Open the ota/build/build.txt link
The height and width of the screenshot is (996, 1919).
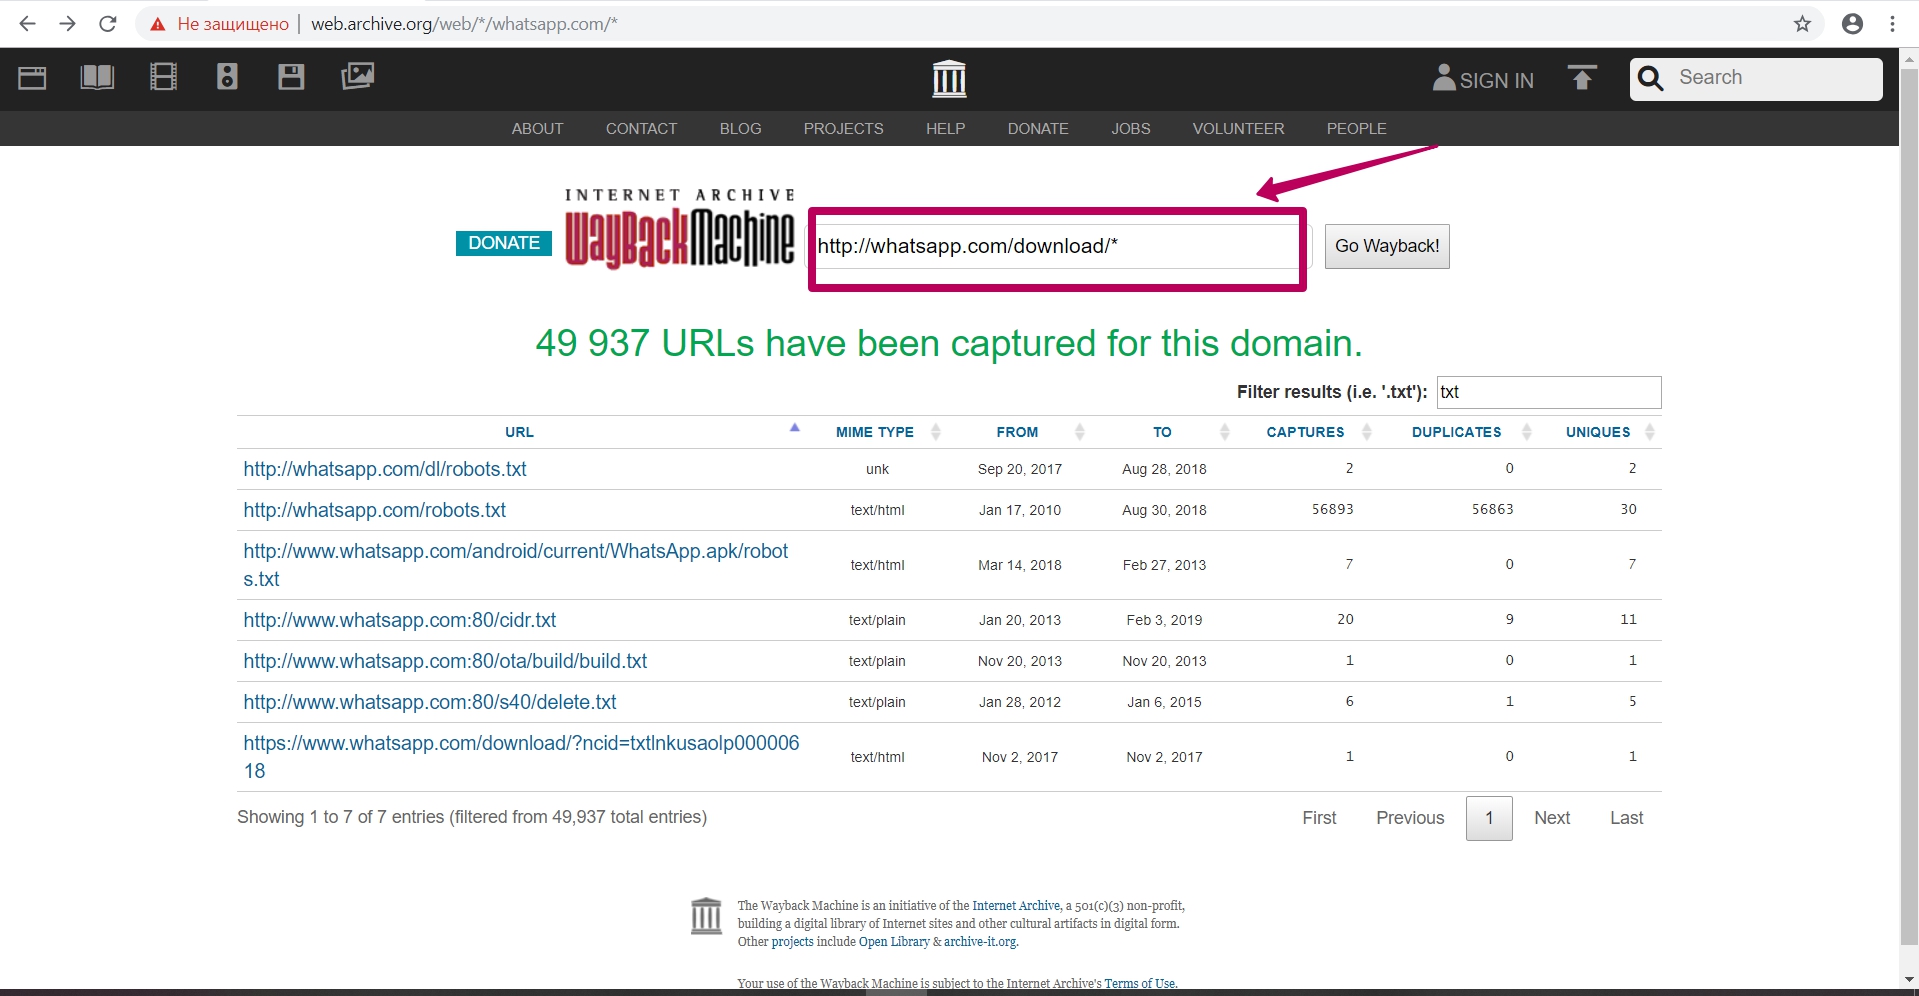[445, 661]
